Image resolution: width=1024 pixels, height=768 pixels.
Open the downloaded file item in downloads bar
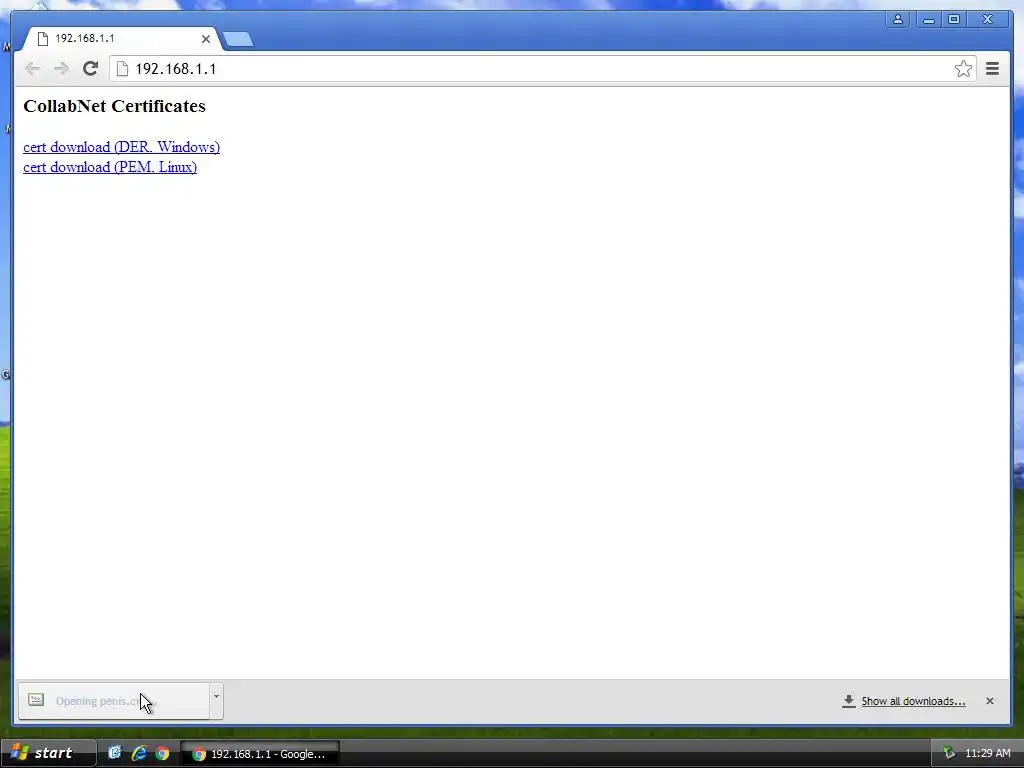(x=114, y=701)
